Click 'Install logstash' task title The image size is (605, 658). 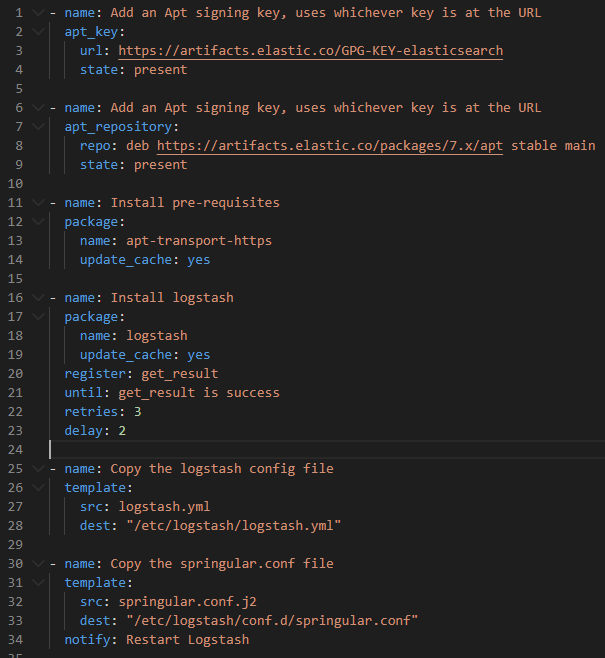coord(172,298)
